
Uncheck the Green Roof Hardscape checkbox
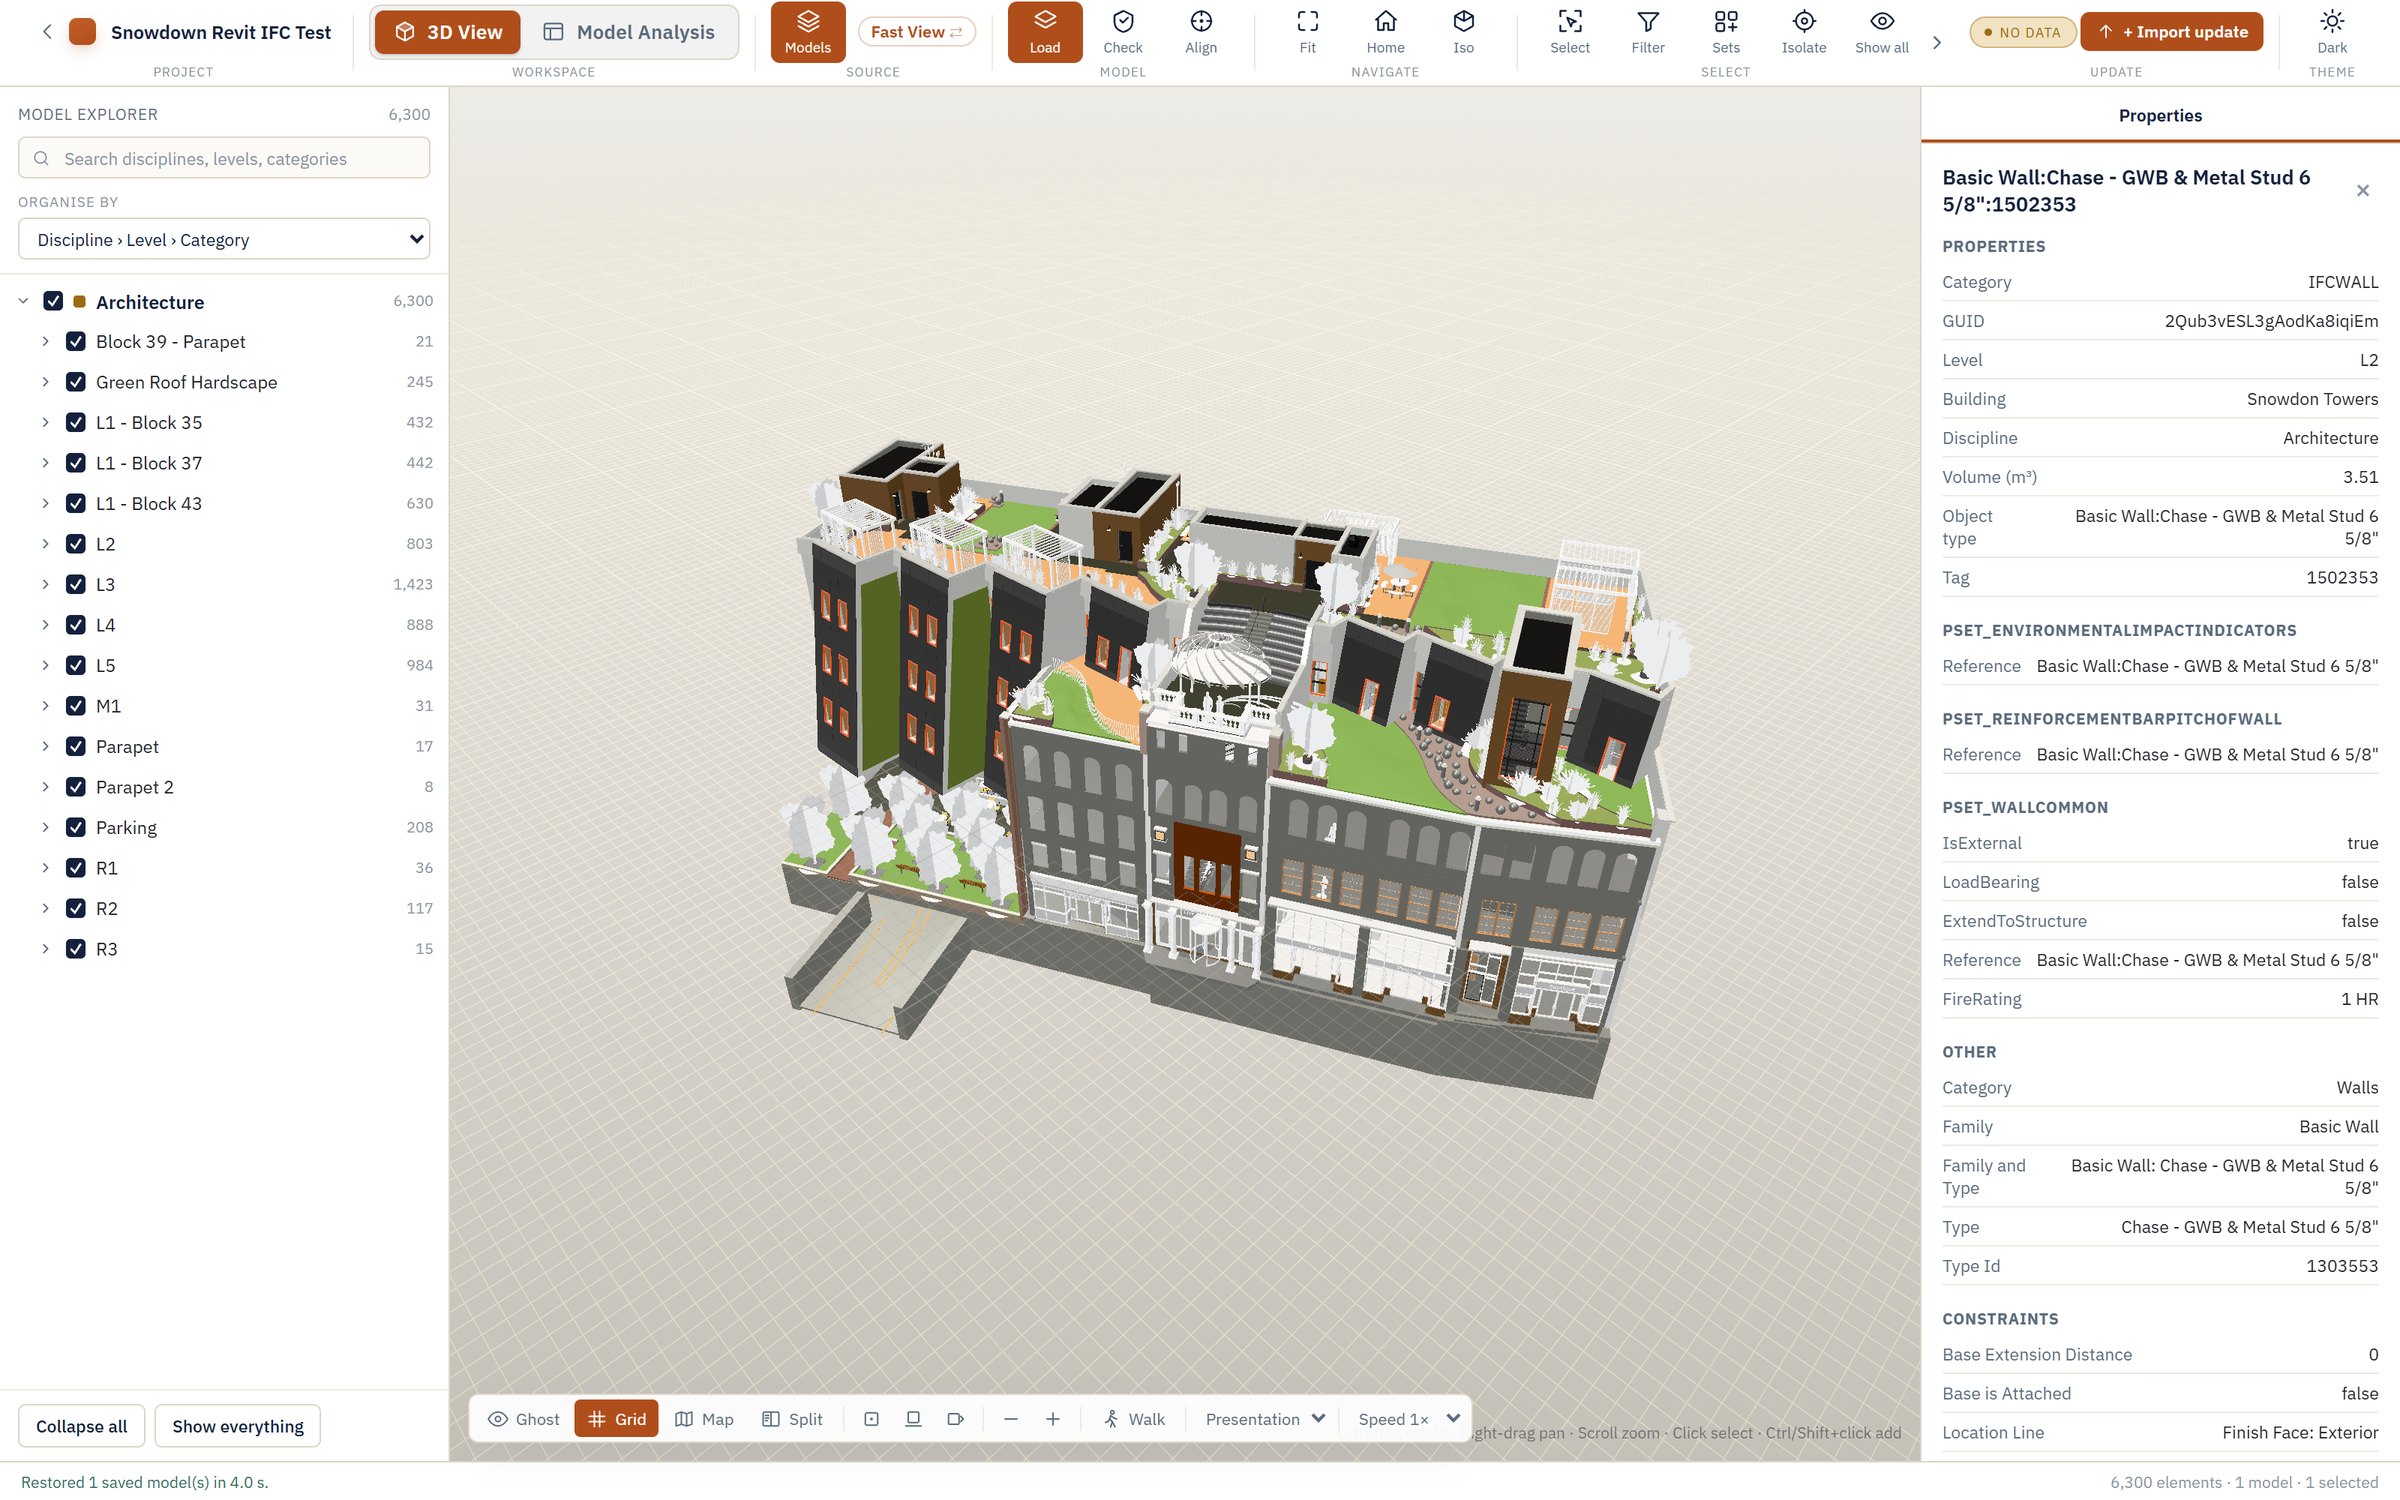pos(75,382)
